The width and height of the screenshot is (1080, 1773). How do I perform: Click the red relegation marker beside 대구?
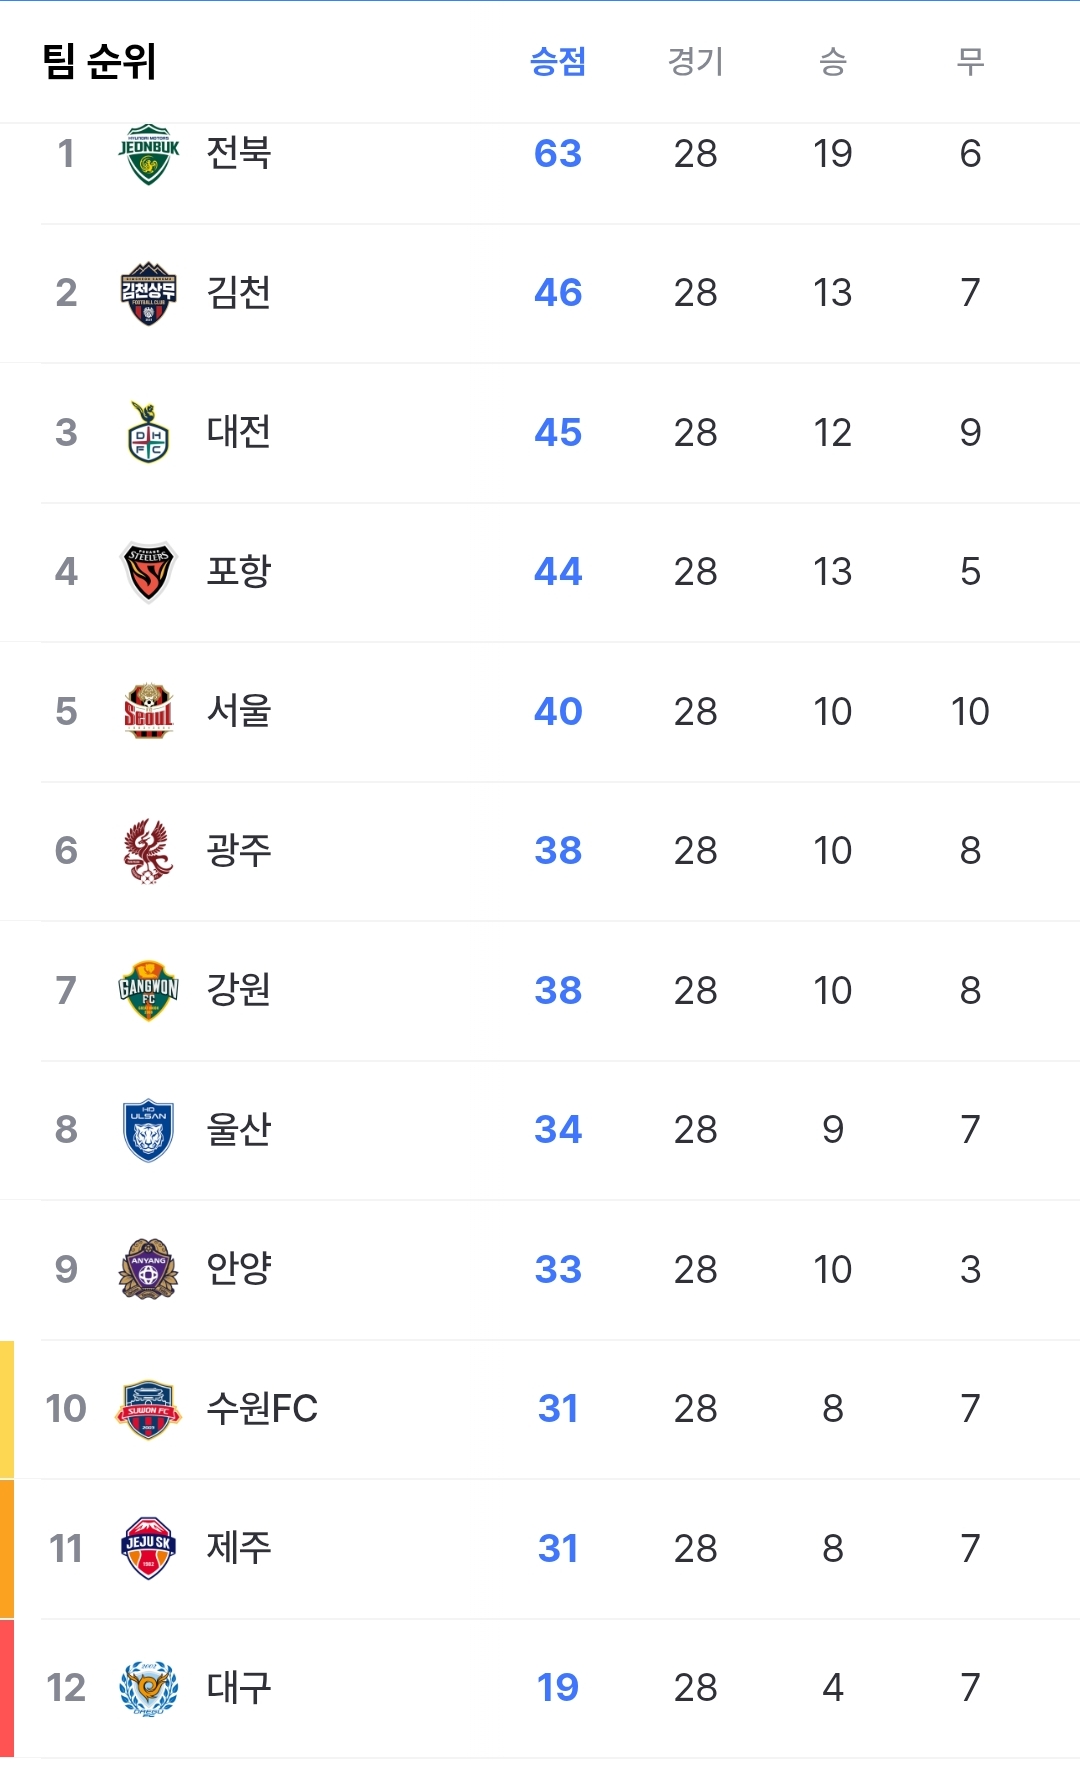tap(7, 1688)
